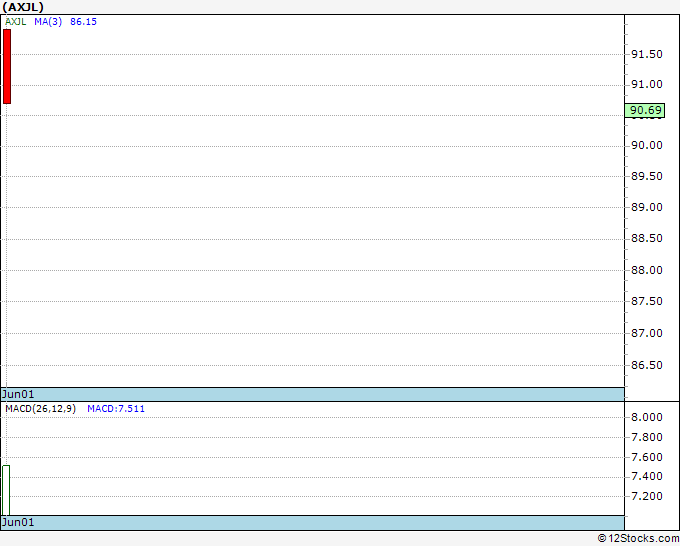The width and height of the screenshot is (680, 546).
Task: Click the 7.400 MACD axis label
Action: tap(647, 477)
